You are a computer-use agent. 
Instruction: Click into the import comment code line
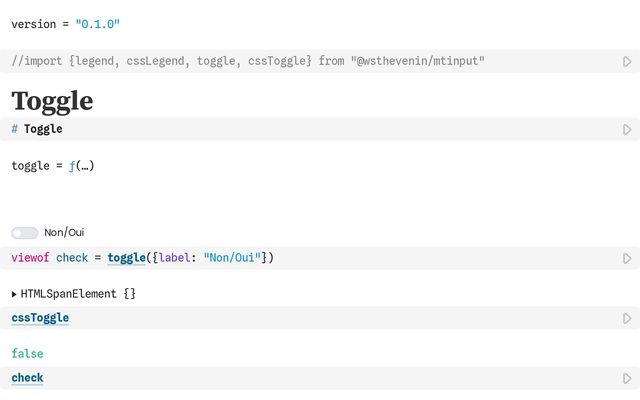click(248, 61)
